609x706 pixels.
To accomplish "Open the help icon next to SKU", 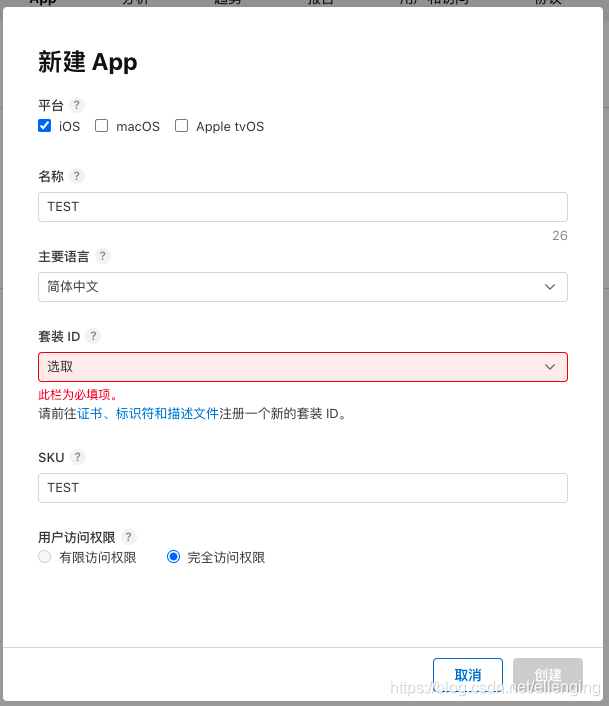I will pos(77,457).
